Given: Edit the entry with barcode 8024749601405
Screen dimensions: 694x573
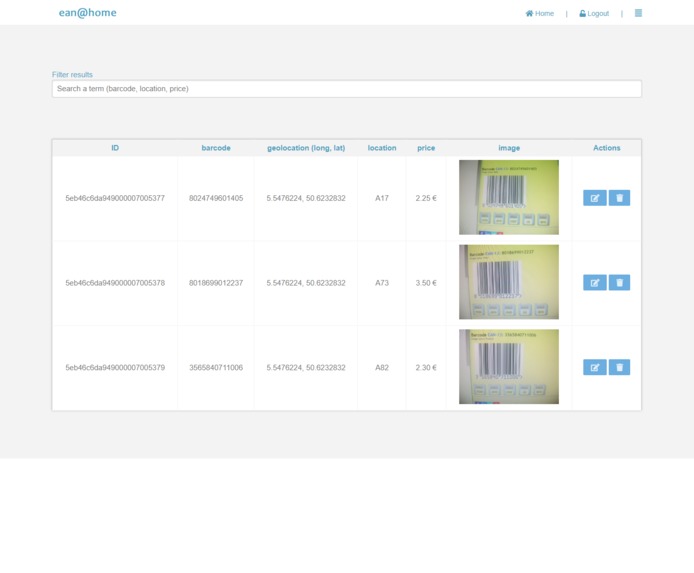Looking at the screenshot, I should (594, 198).
